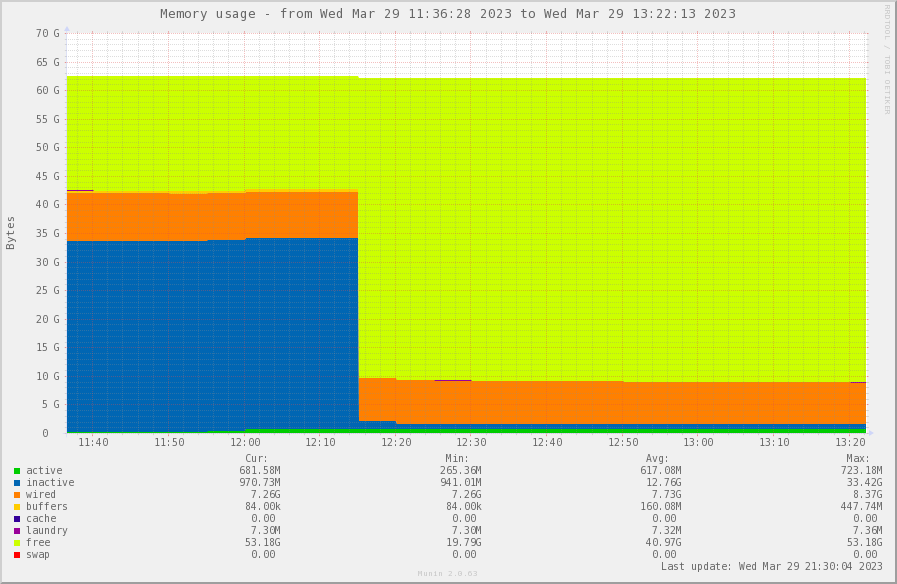Select the Memory usage graph title
The height and width of the screenshot is (584, 897).
tap(447, 14)
